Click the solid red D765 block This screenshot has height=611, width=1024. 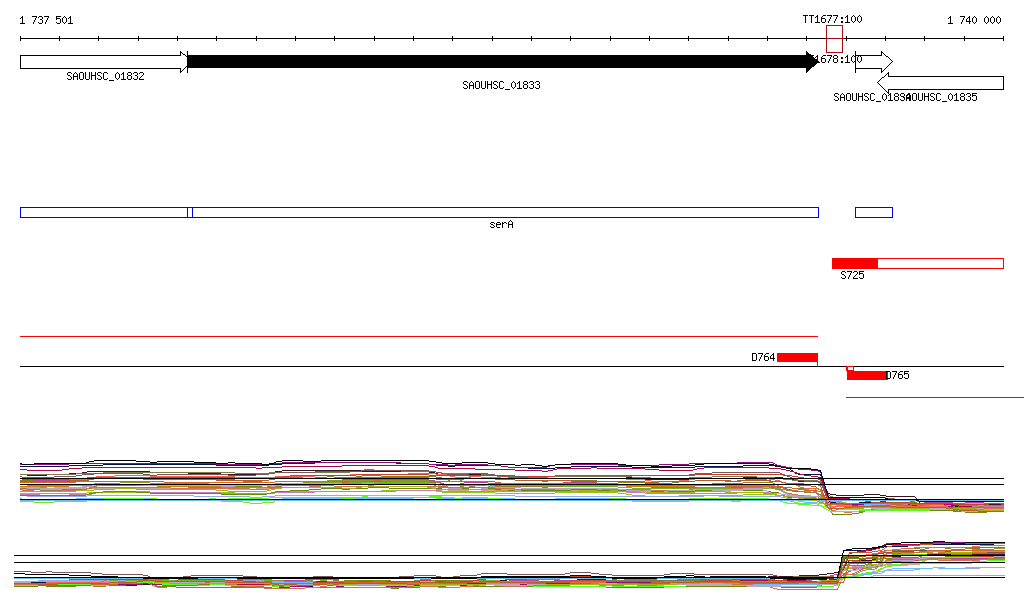point(866,375)
